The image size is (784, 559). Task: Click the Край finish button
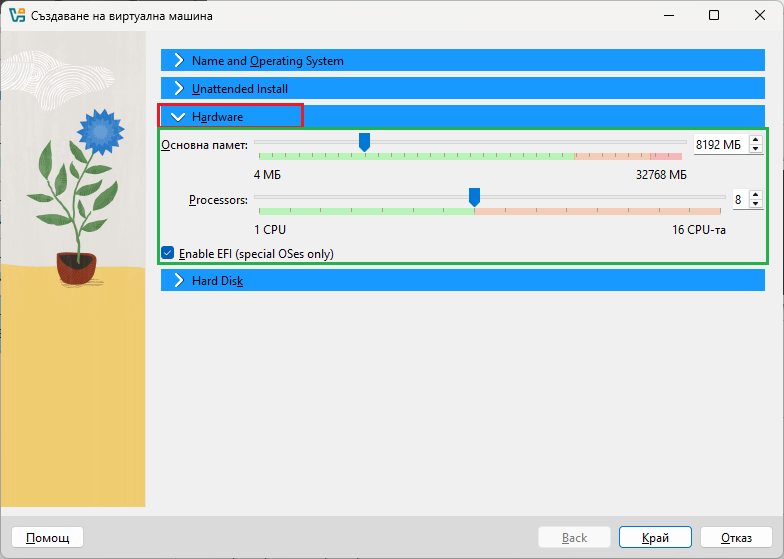tap(655, 538)
